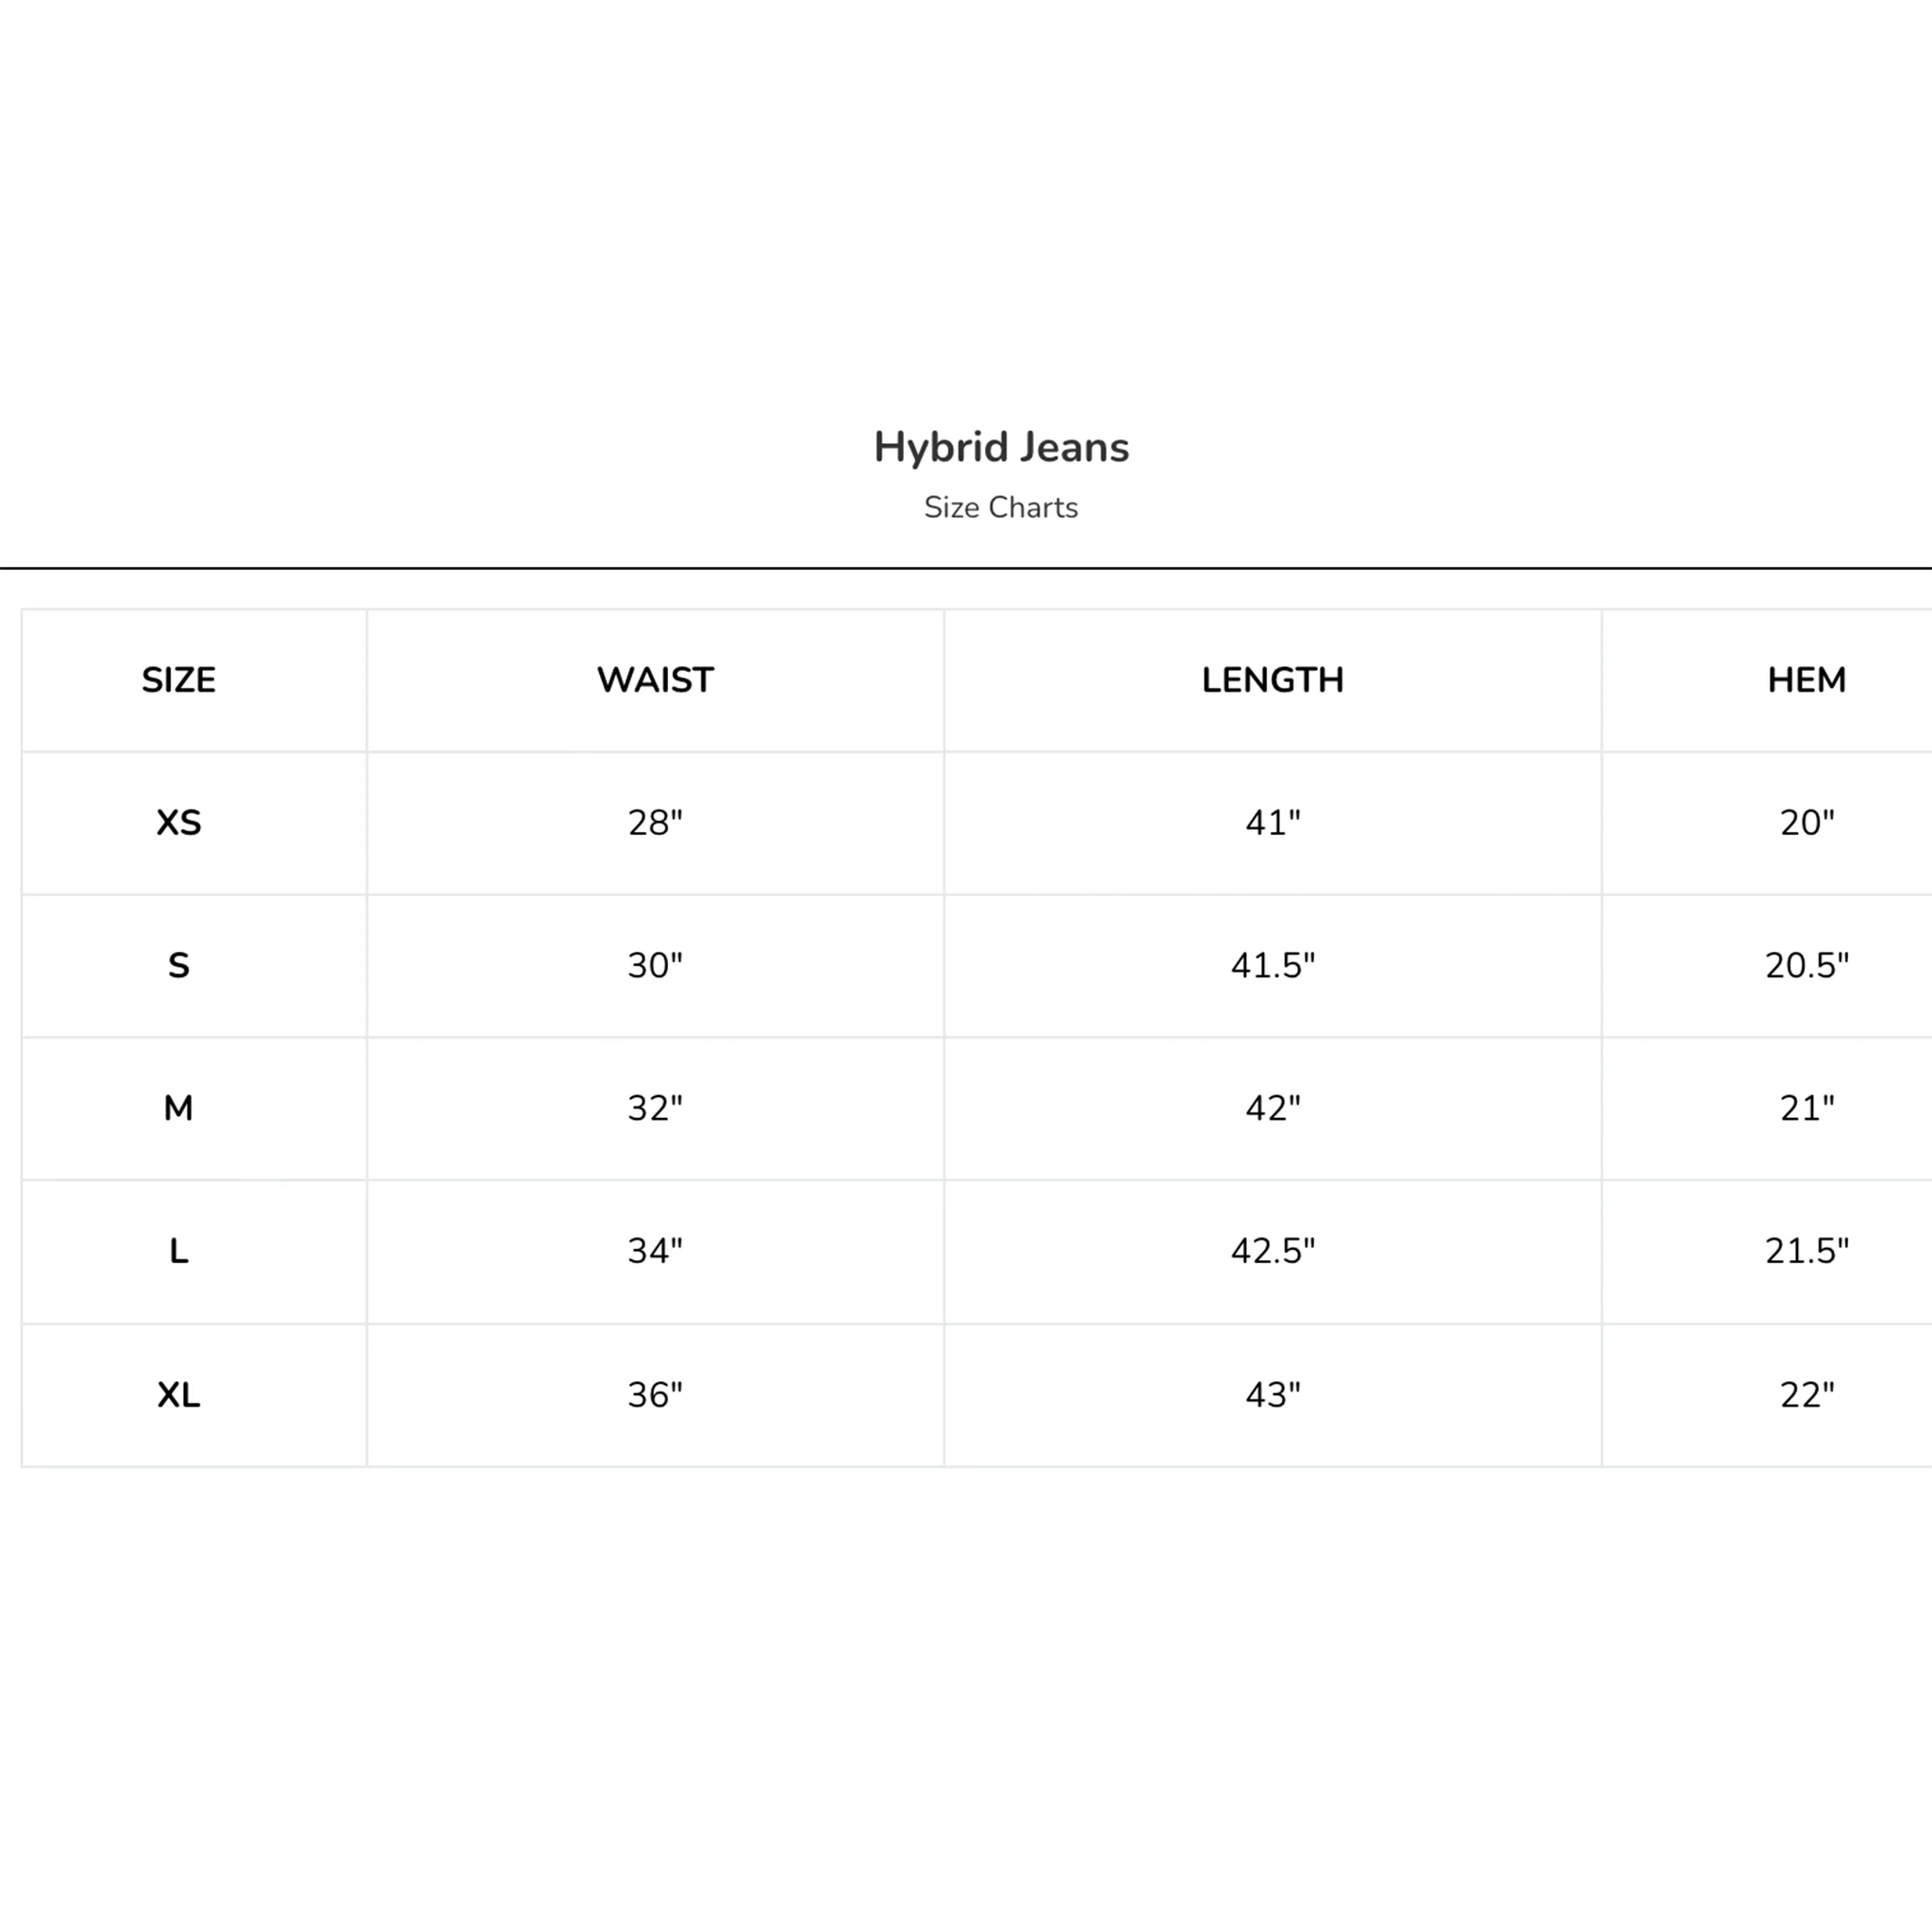The width and height of the screenshot is (1932, 1932).
Task: Click the 20.5" hem value
Action: [1807, 966]
